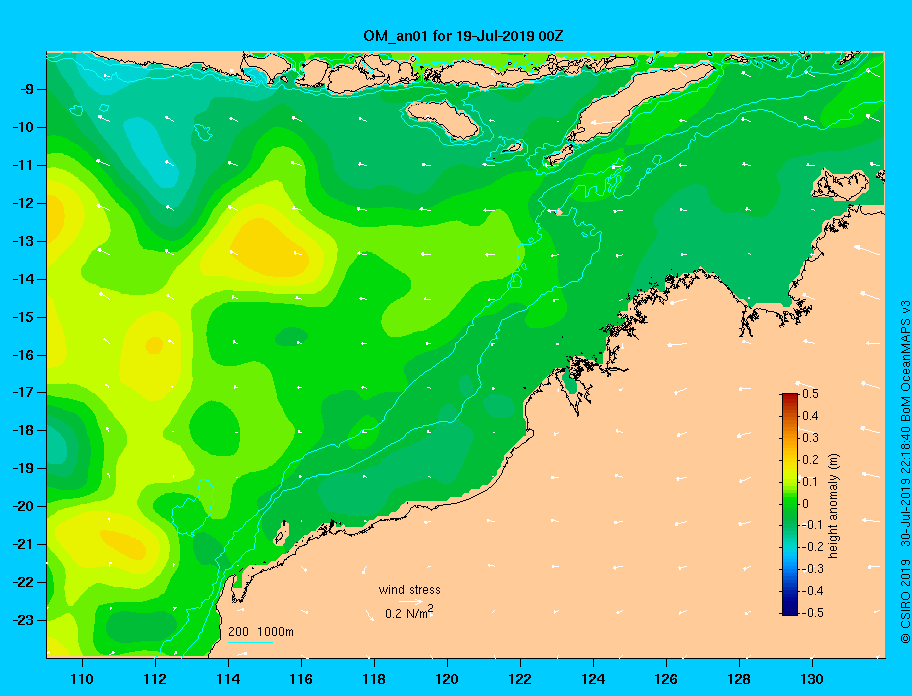This screenshot has height=696, width=912.
Task: Click the 'wind stress' legend label
Action: pos(409,590)
